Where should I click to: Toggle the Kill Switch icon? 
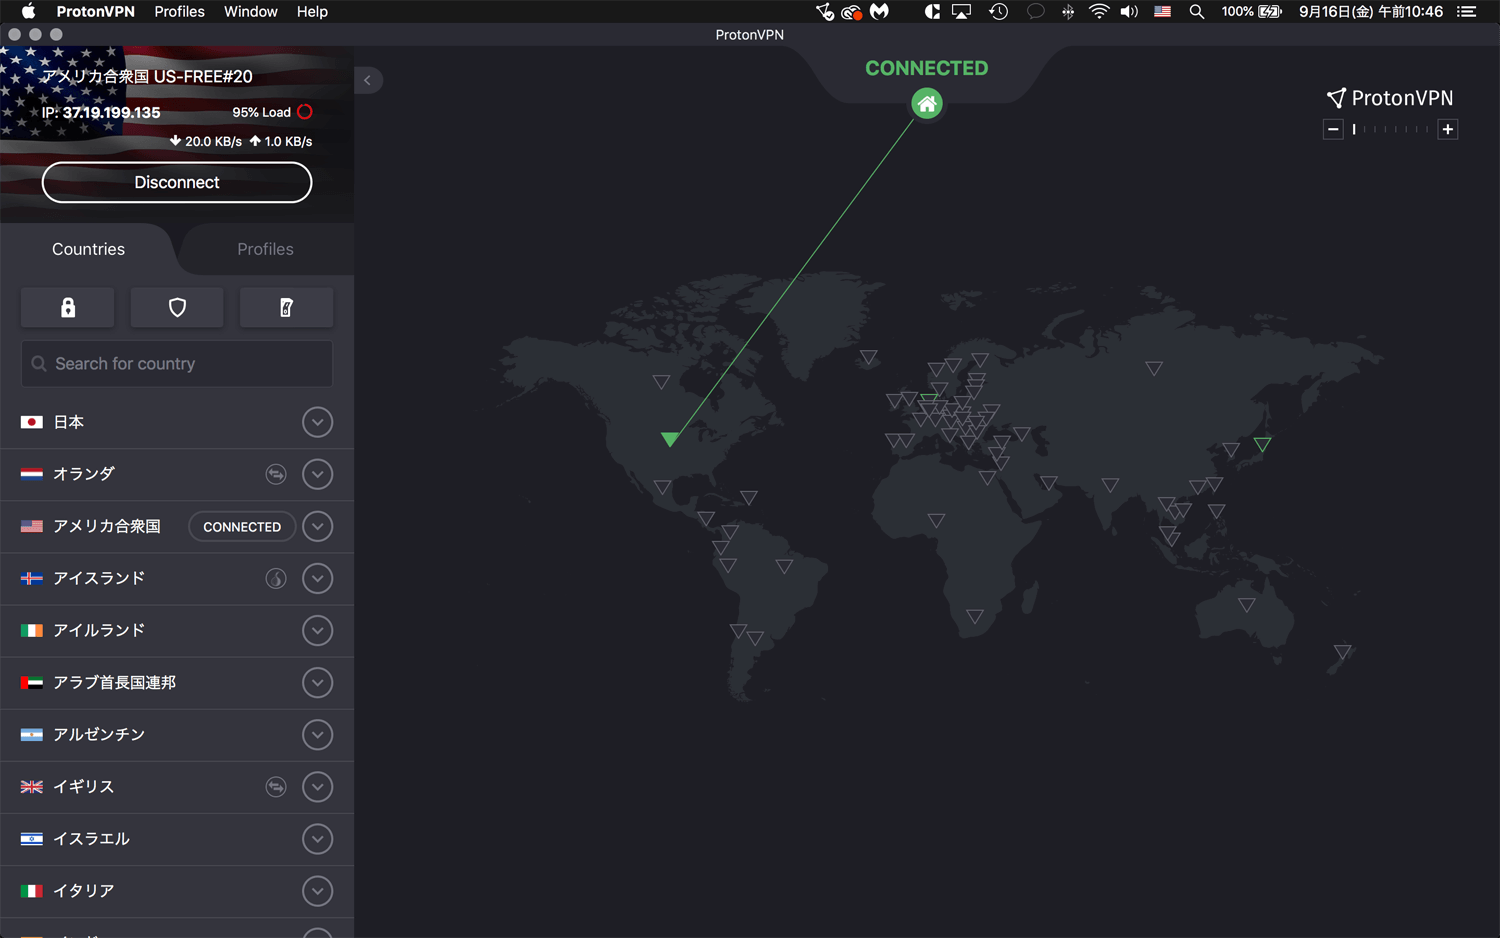click(286, 307)
